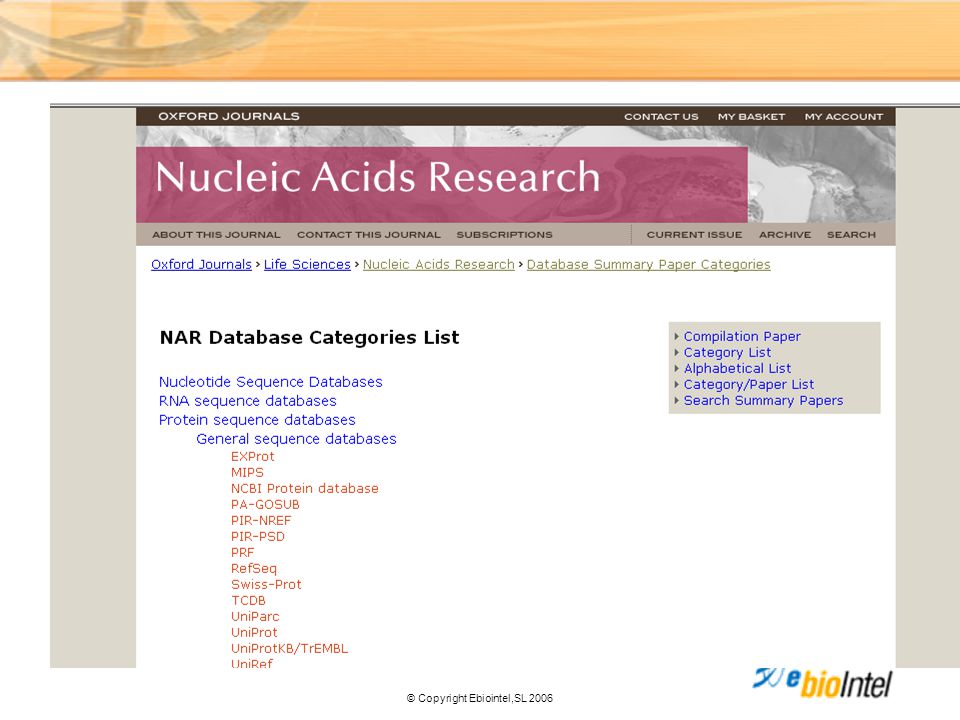Open the PIR-PSD entry
Viewport: 960px width, 720px height.
coord(258,536)
